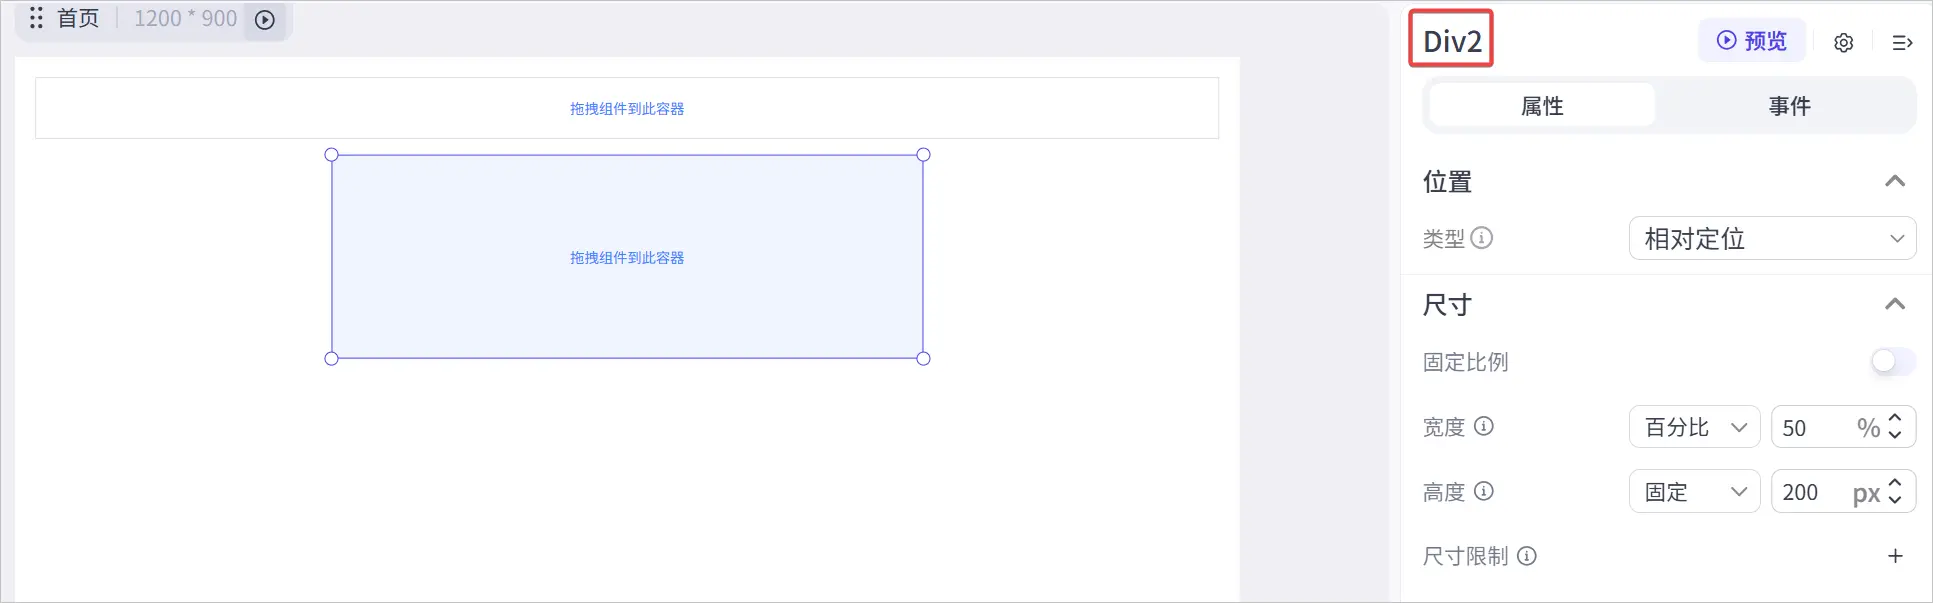Switch to the 属性 tab

pyautogui.click(x=1542, y=106)
